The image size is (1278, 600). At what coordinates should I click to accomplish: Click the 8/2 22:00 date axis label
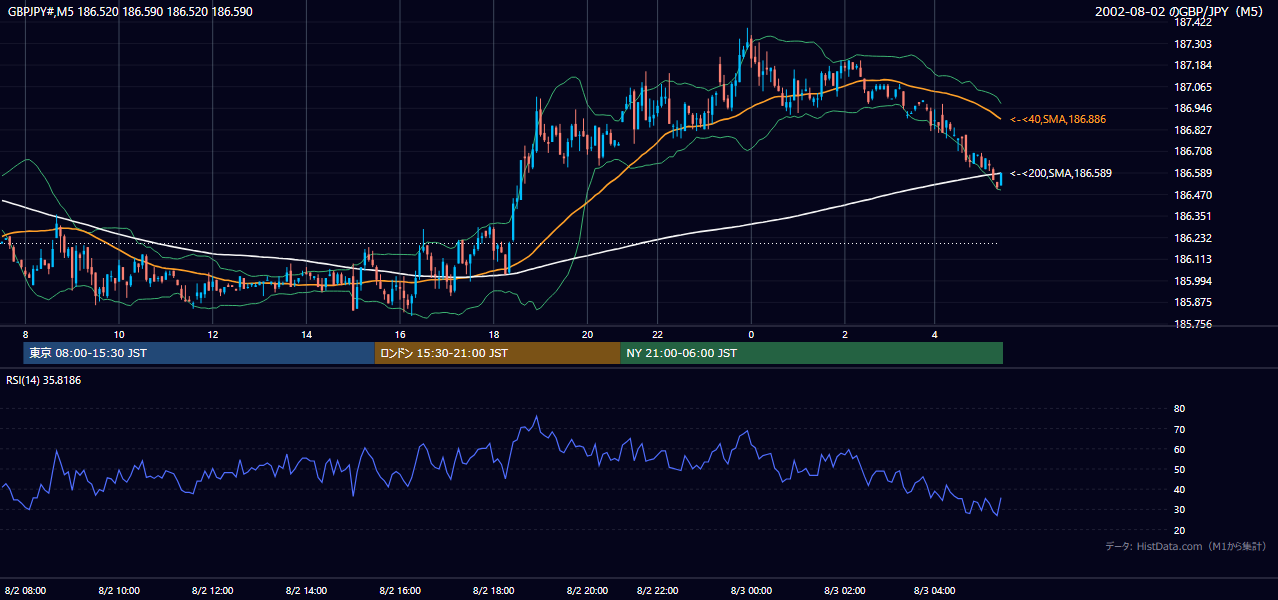pos(657,591)
